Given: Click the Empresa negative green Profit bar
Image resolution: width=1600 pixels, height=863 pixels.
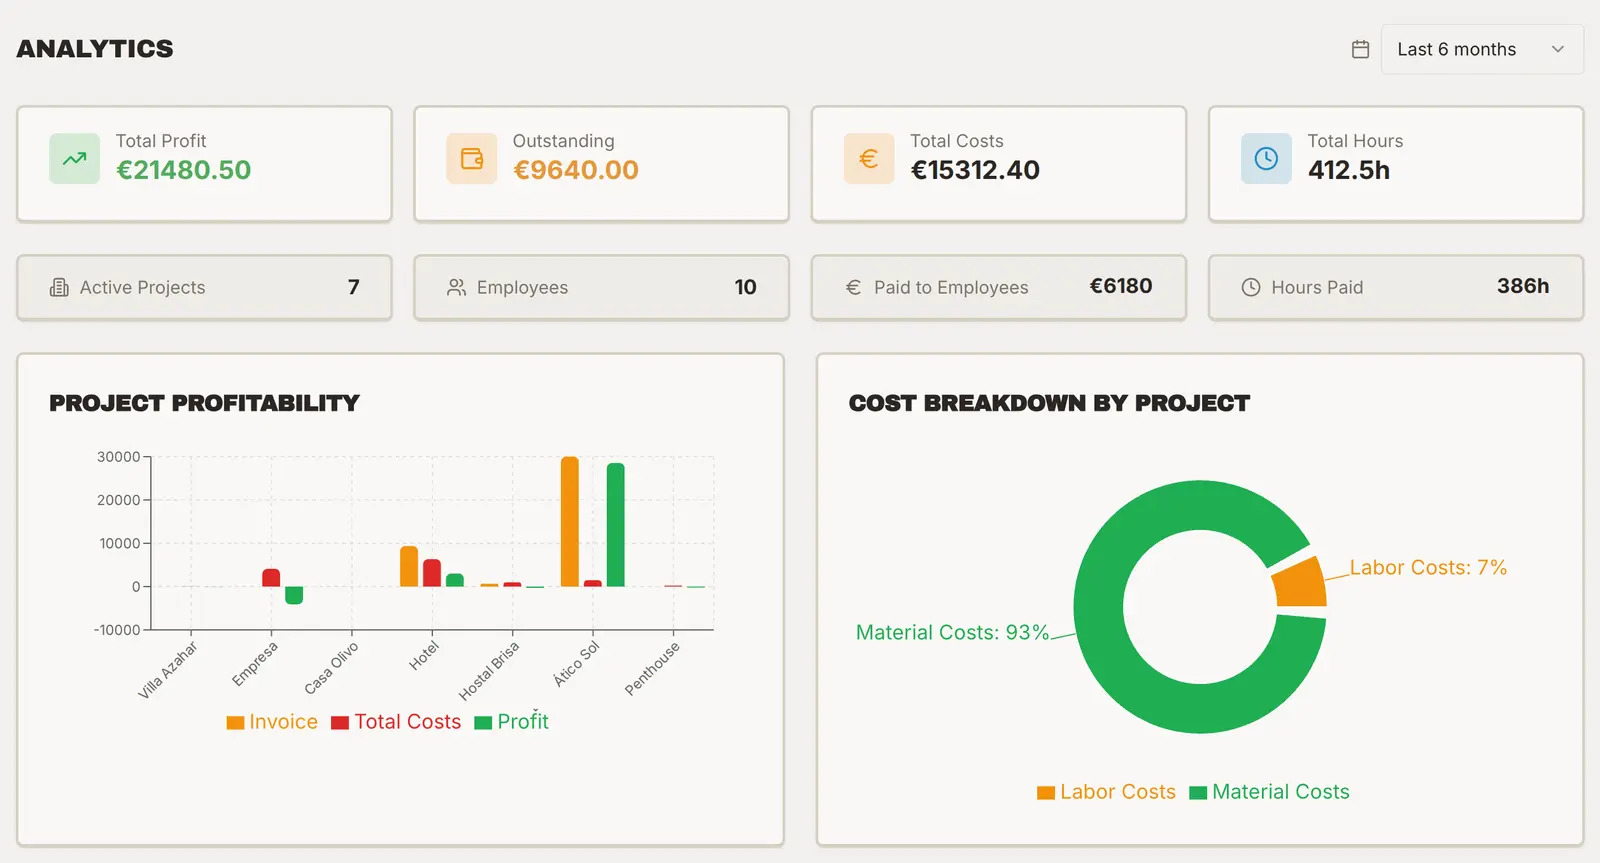Looking at the screenshot, I should click(294, 595).
